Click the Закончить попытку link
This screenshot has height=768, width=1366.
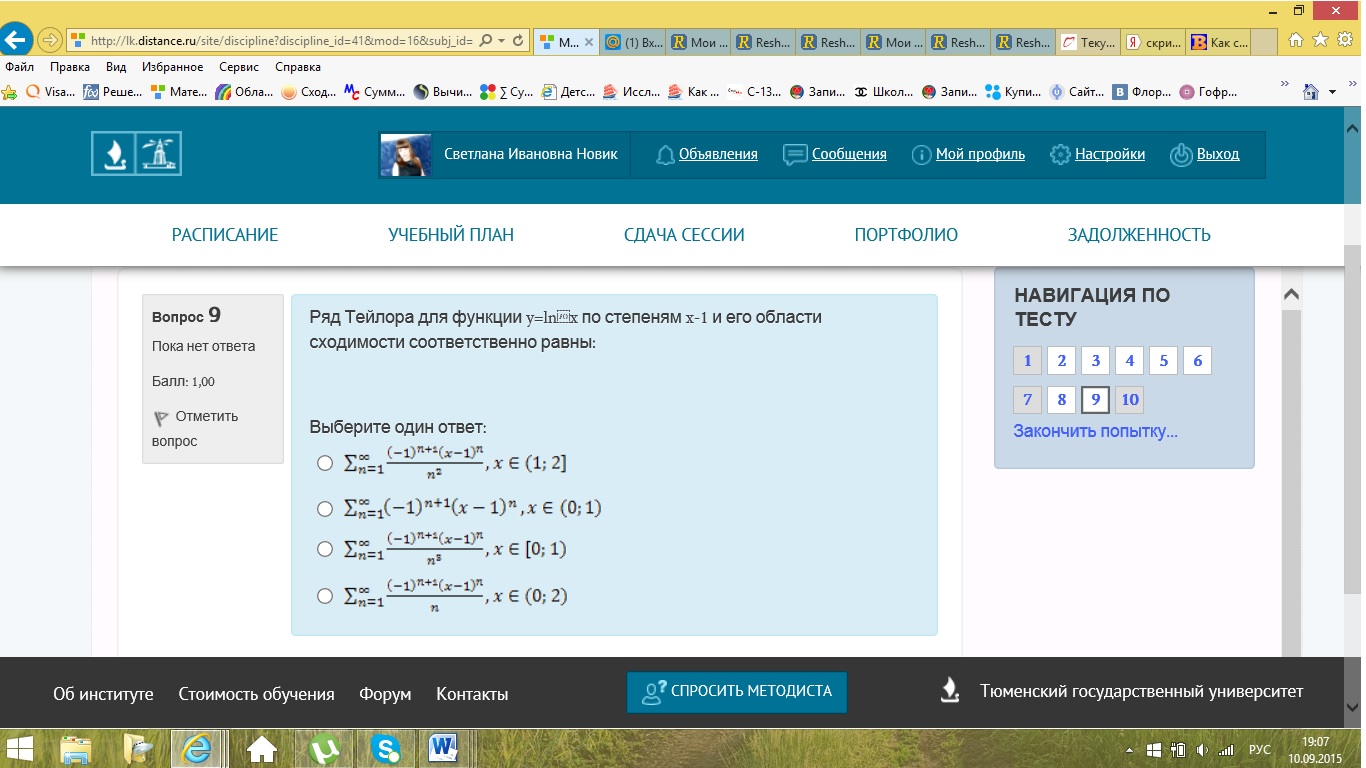coord(1095,431)
